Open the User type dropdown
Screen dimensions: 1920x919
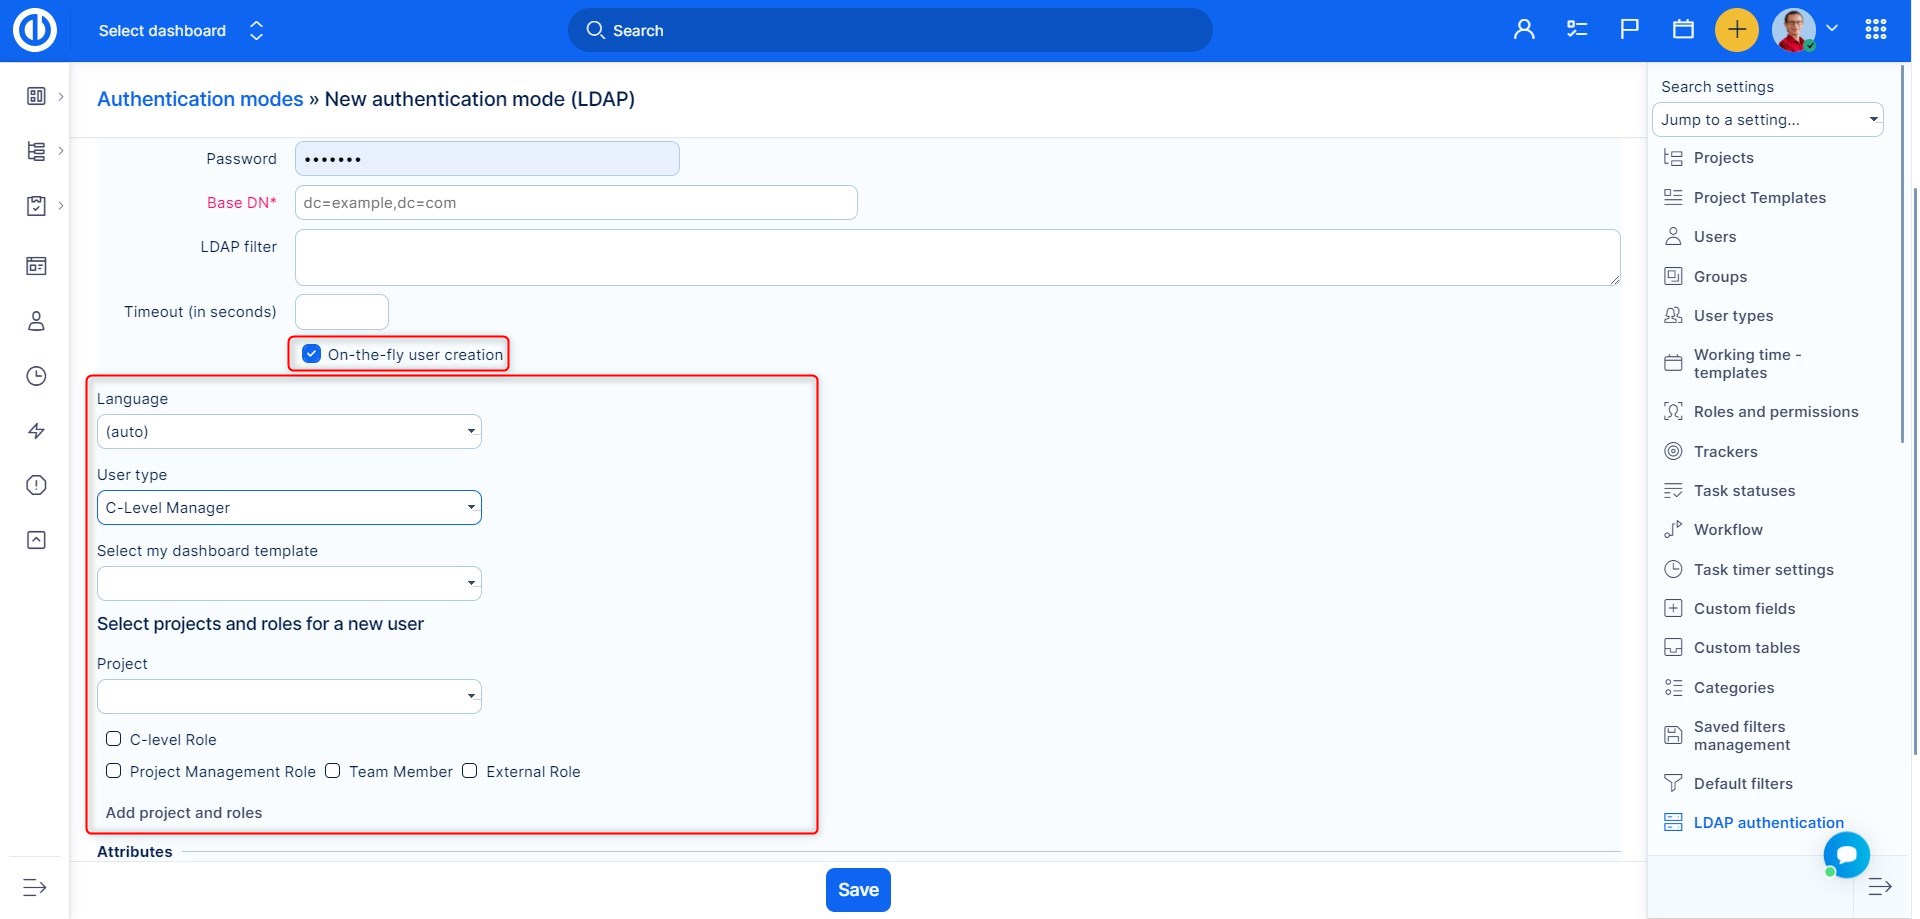coord(289,508)
